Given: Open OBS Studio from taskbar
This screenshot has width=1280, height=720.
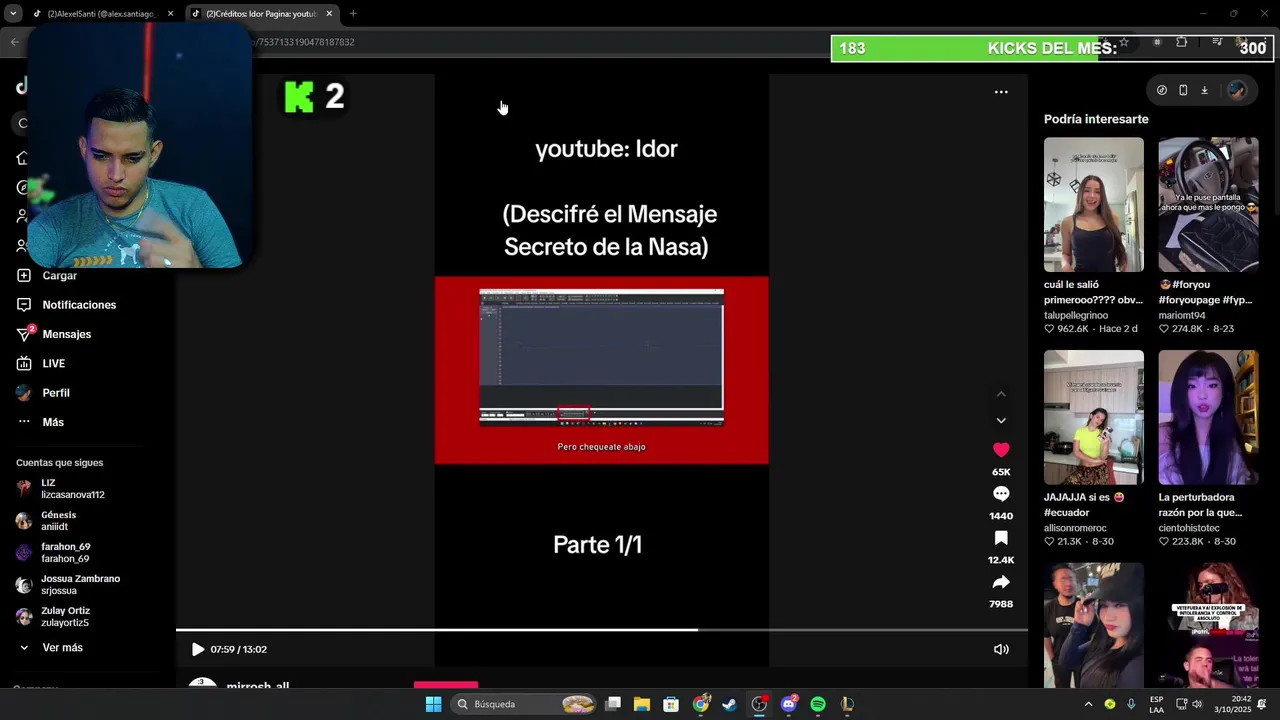Looking at the screenshot, I should (x=759, y=704).
